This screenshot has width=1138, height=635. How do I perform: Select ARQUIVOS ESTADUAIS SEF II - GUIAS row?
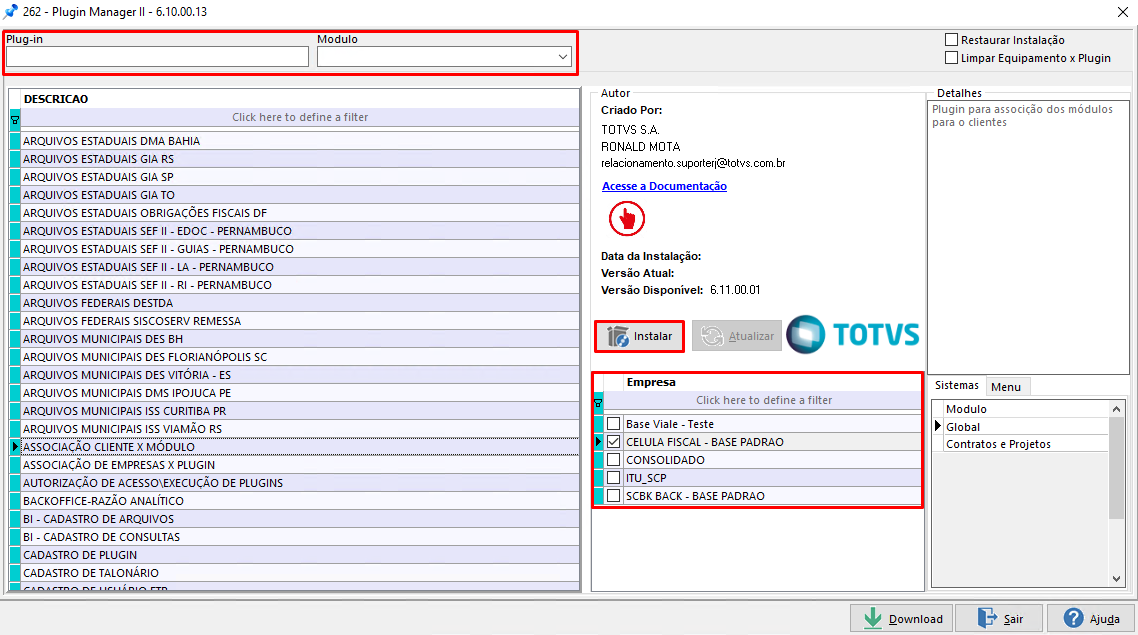300,249
